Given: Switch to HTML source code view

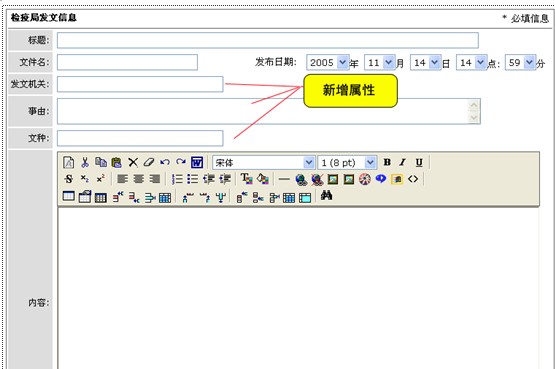Looking at the screenshot, I should tap(413, 179).
